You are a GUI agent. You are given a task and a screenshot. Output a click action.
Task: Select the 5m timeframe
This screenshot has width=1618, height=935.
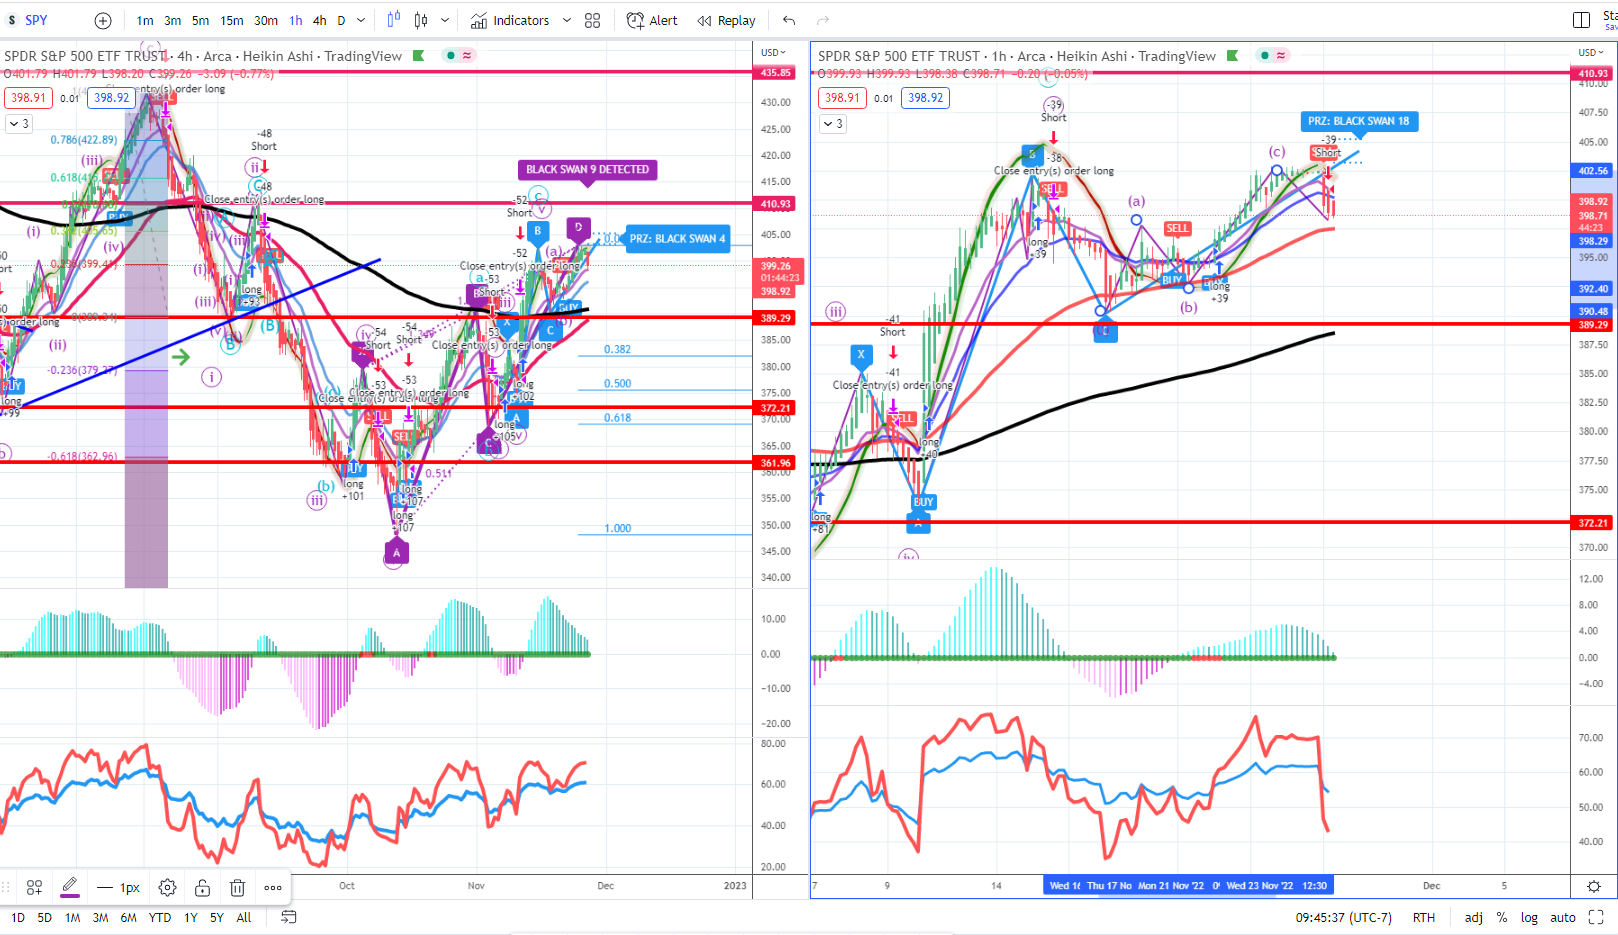pyautogui.click(x=201, y=20)
